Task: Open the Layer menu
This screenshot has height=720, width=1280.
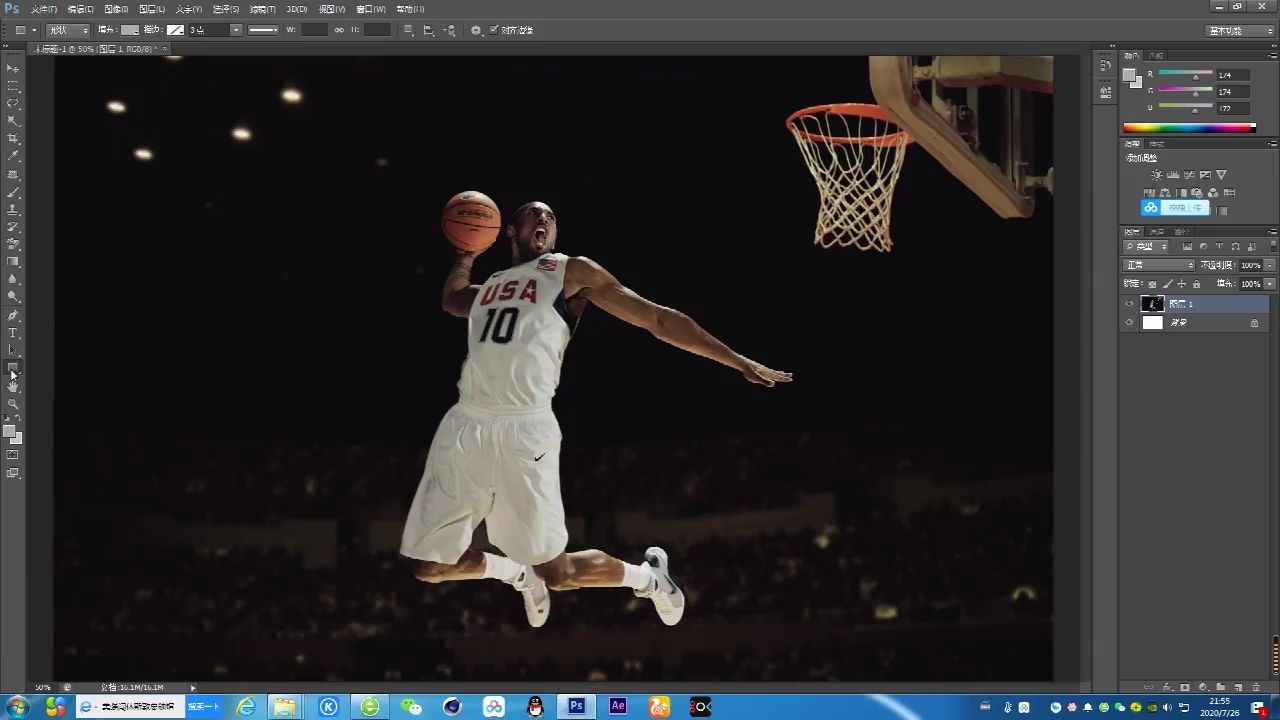Action: tap(153, 9)
